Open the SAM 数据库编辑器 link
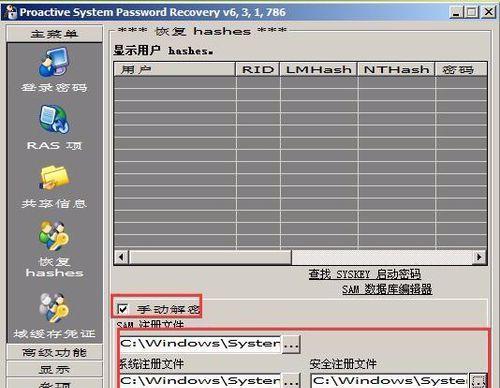This screenshot has width=500, height=388. click(x=387, y=289)
